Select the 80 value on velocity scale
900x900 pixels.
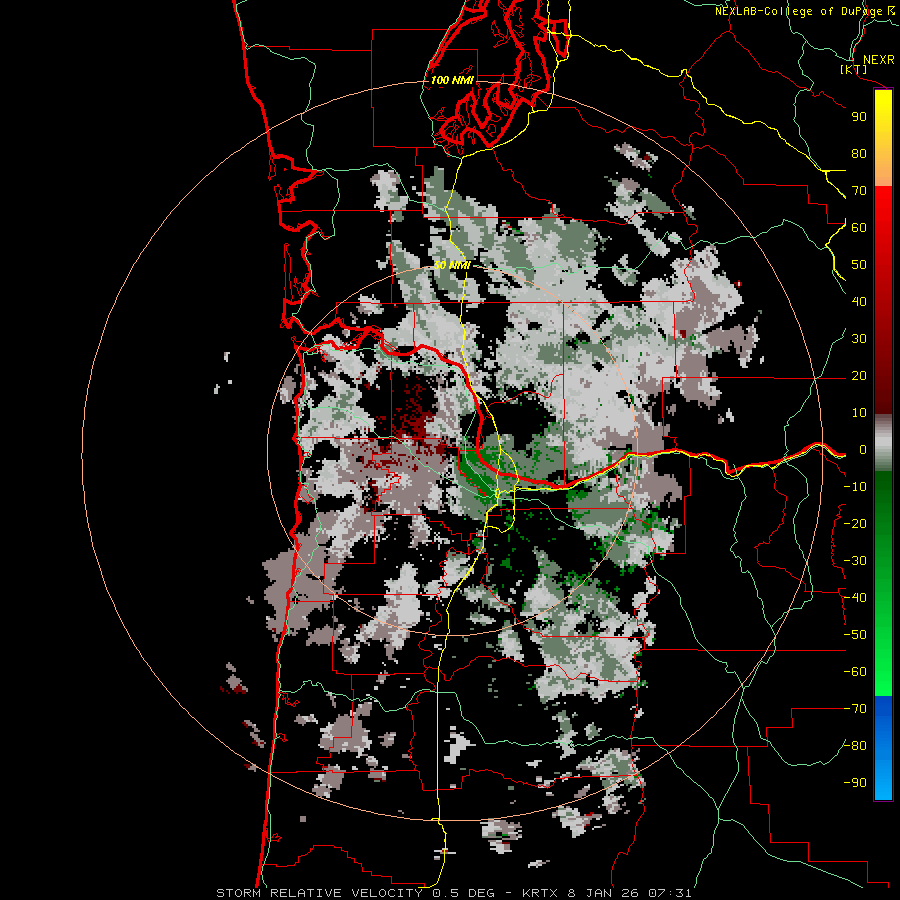pos(859,154)
